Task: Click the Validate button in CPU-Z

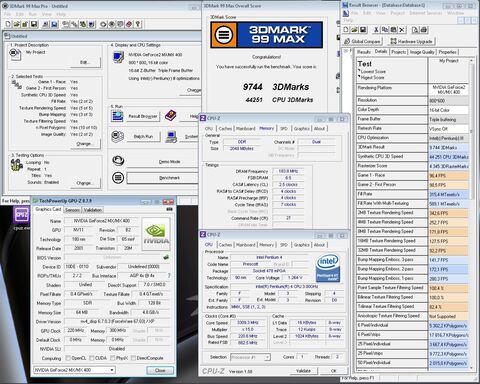Action: pos(303,371)
